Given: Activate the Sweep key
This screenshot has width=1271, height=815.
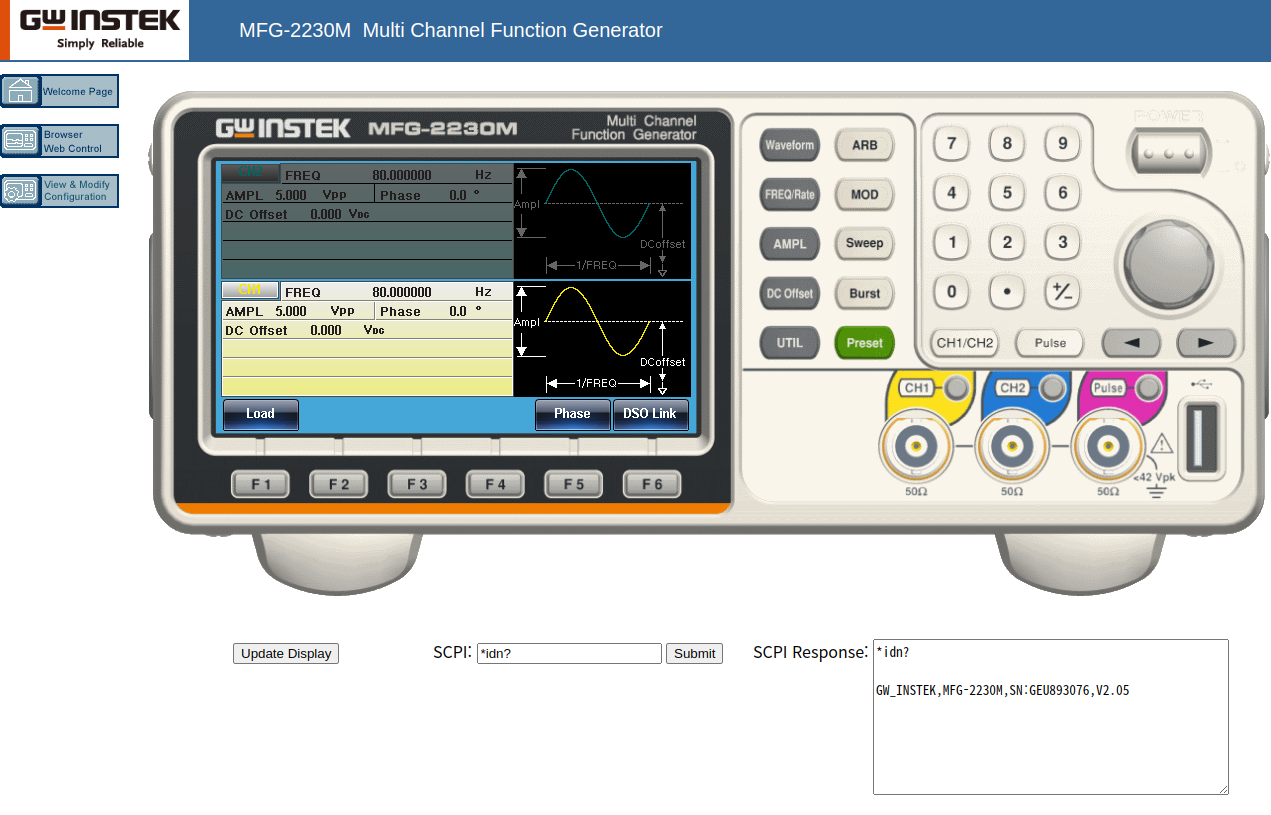Looking at the screenshot, I should (864, 243).
